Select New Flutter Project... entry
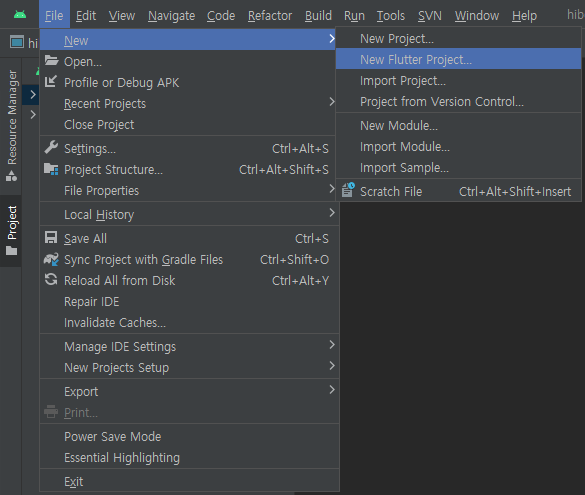 coord(459,59)
